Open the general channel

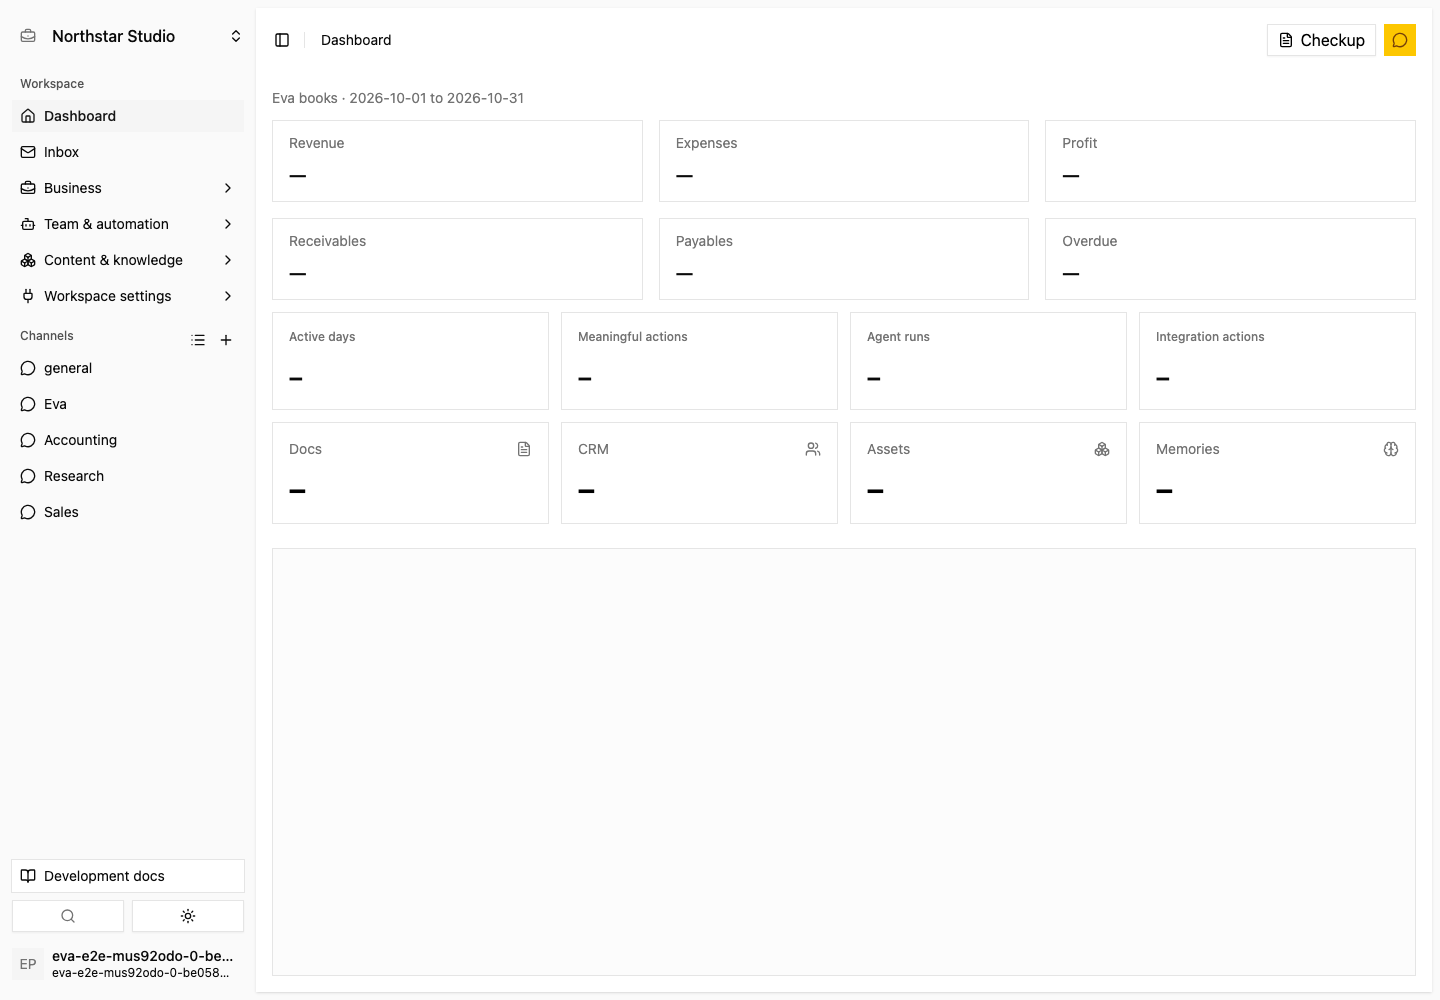coord(128,368)
